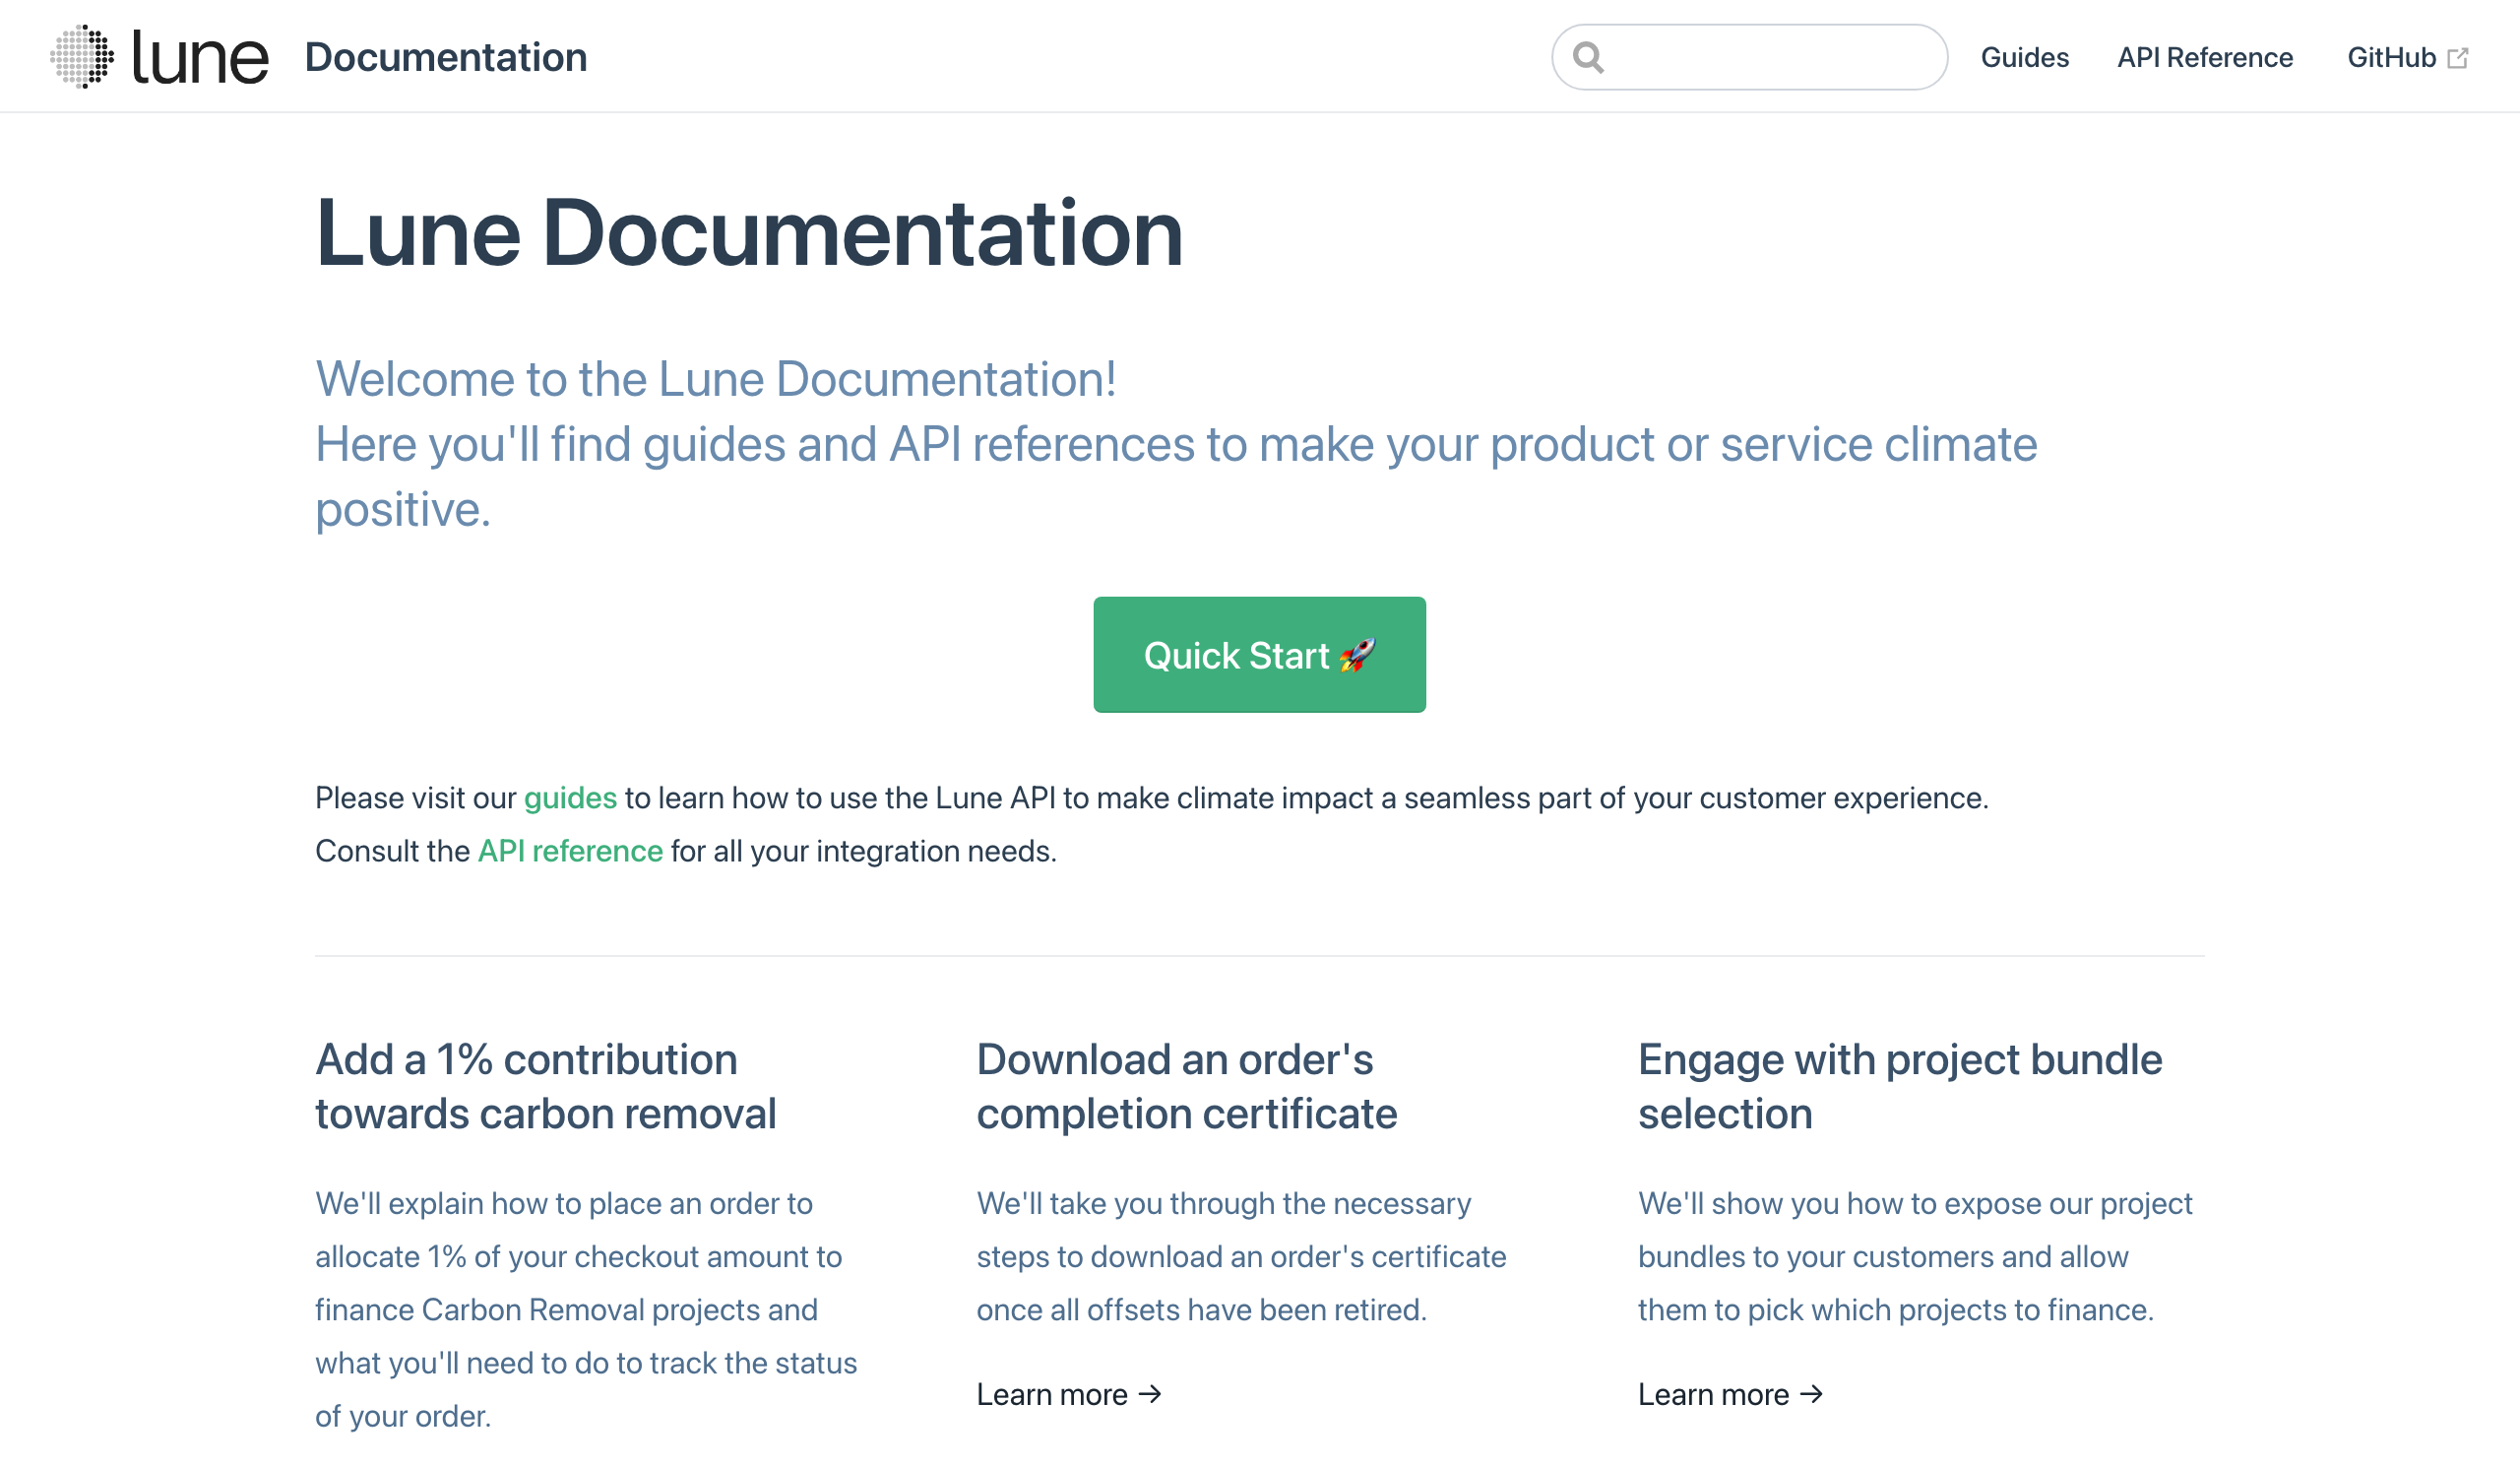The image size is (2520, 1467).
Task: Click the Welcome to the Lune Documentation text
Action: tap(716, 379)
